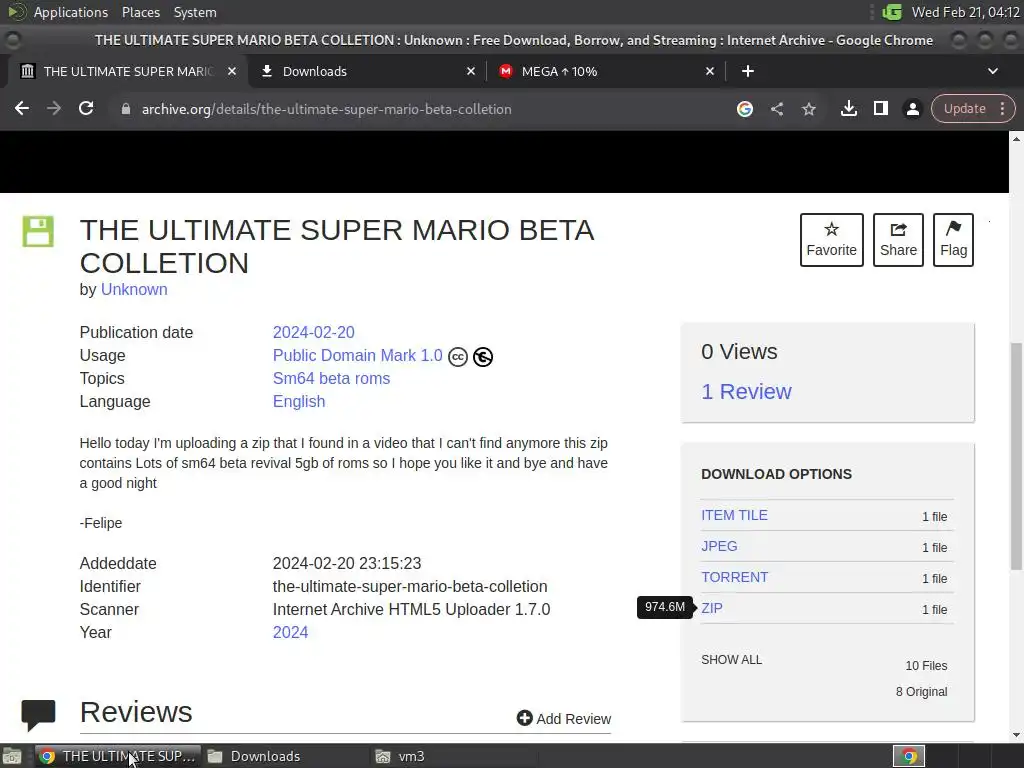Download the TORRENT option

click(x=734, y=577)
